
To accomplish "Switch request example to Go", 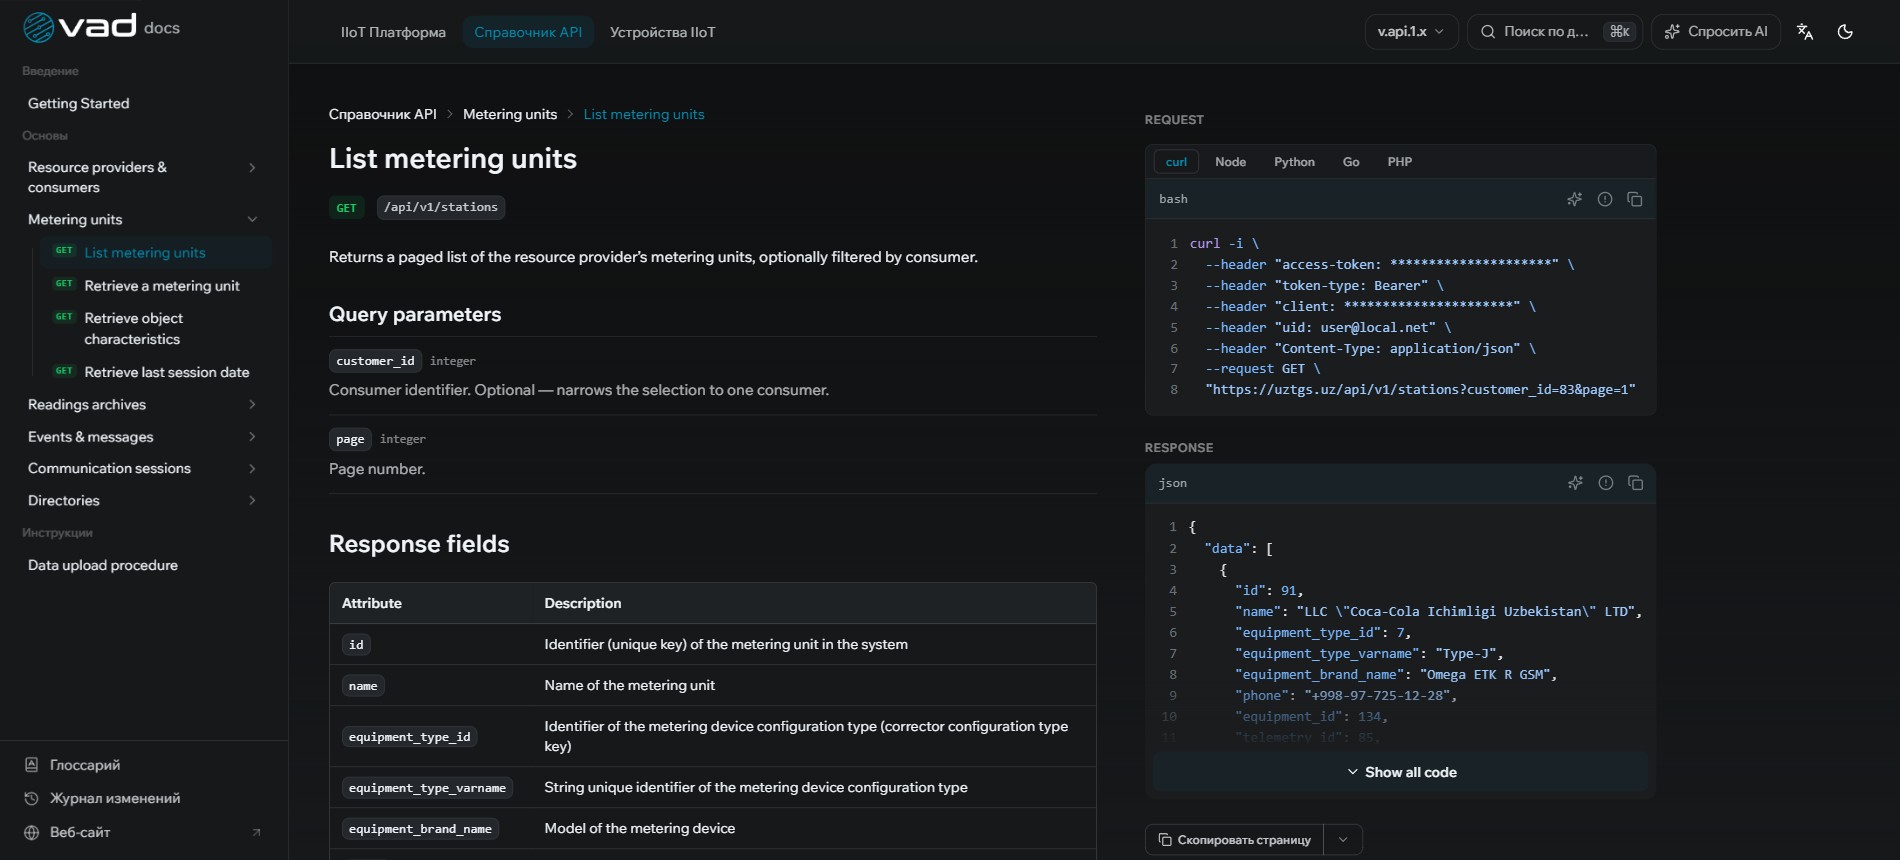I will point(1351,162).
